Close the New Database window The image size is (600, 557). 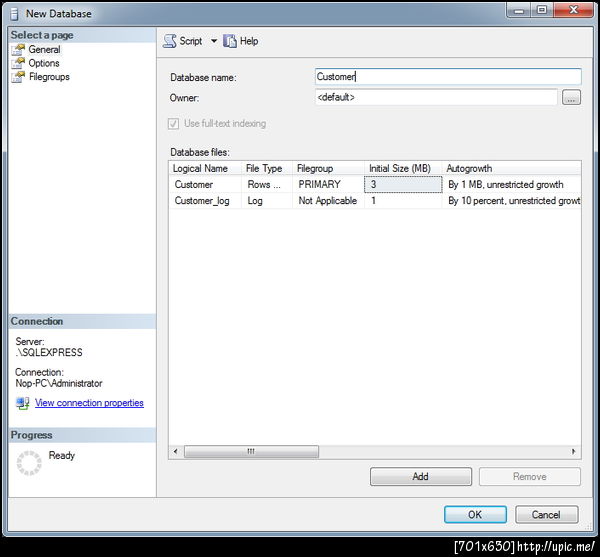tap(573, 10)
